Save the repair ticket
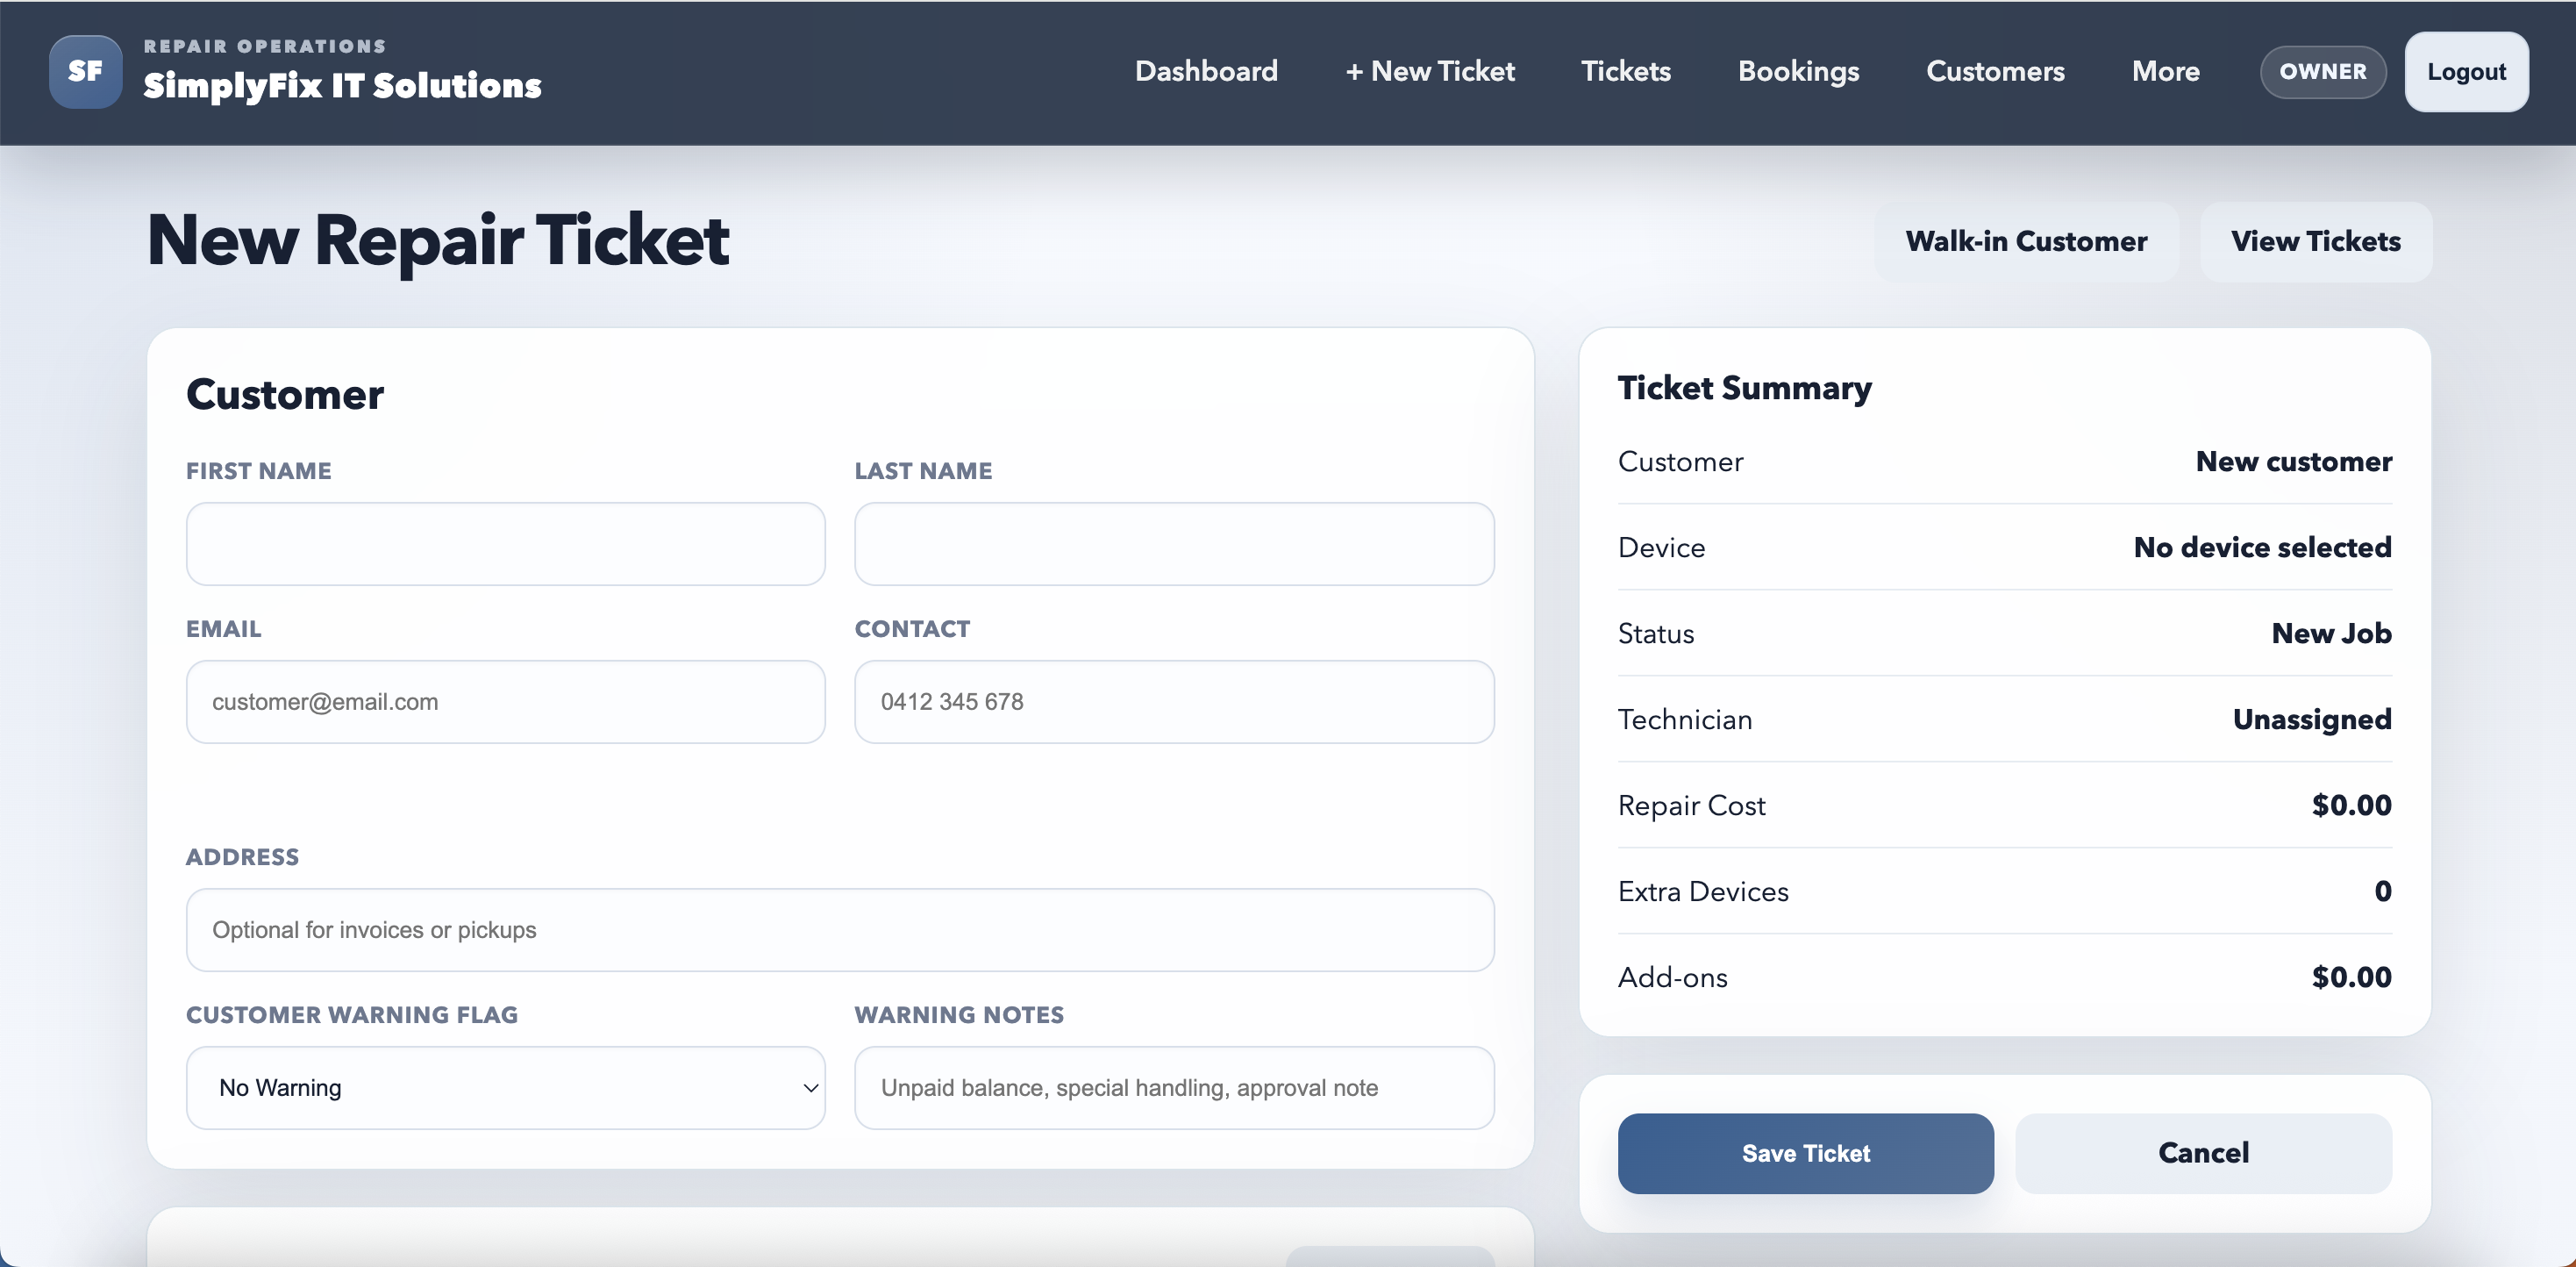The image size is (2576, 1267). (1805, 1153)
